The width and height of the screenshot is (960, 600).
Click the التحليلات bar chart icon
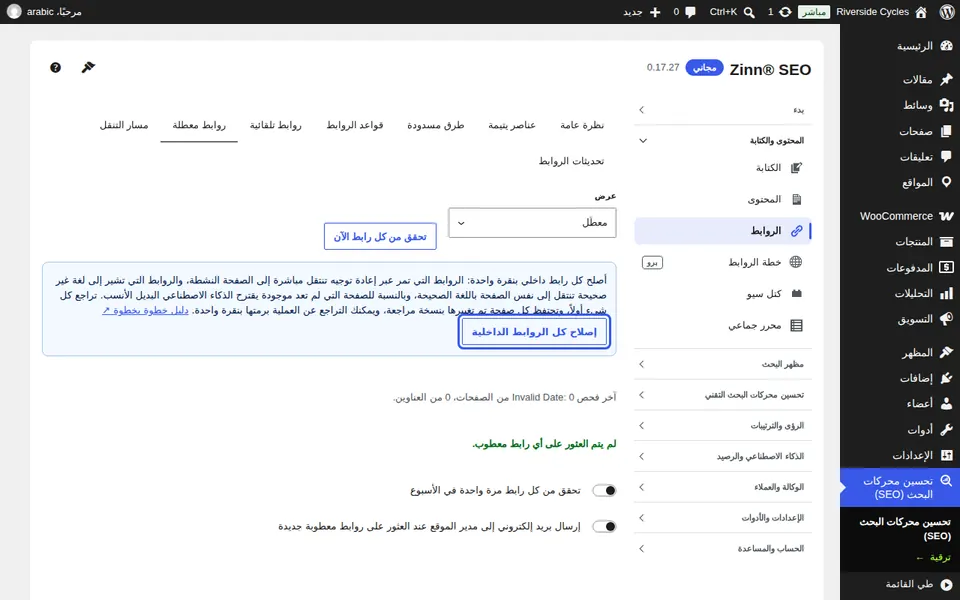(947, 293)
